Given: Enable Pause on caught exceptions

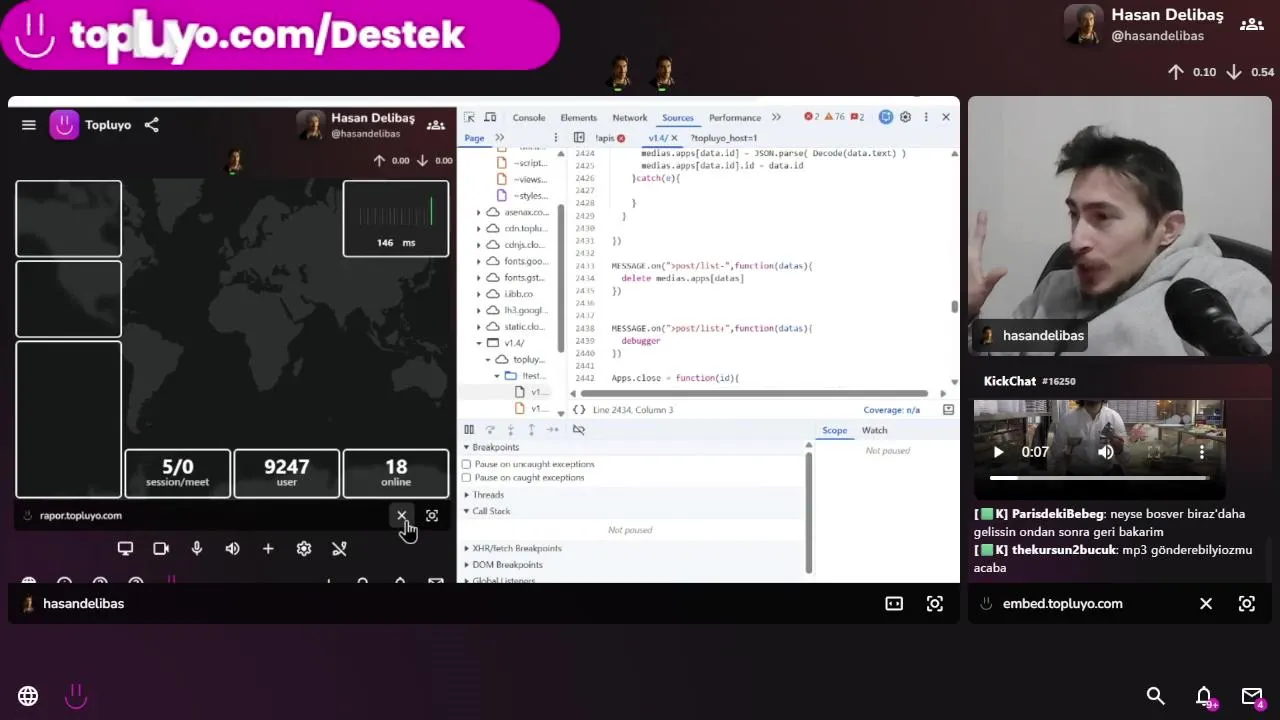Looking at the screenshot, I should pos(466,478).
